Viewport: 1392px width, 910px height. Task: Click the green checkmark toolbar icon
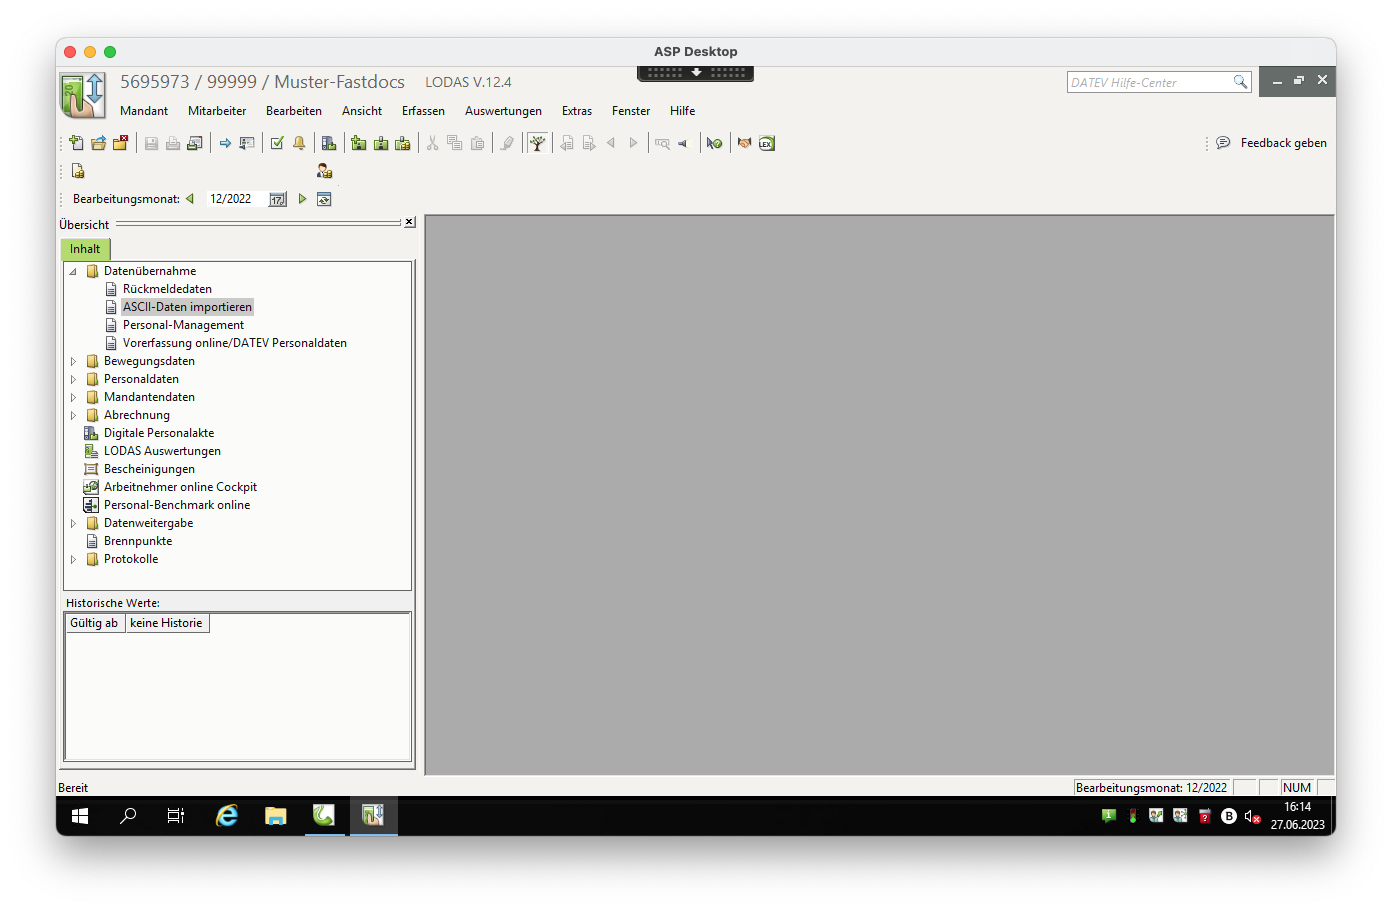coord(277,143)
